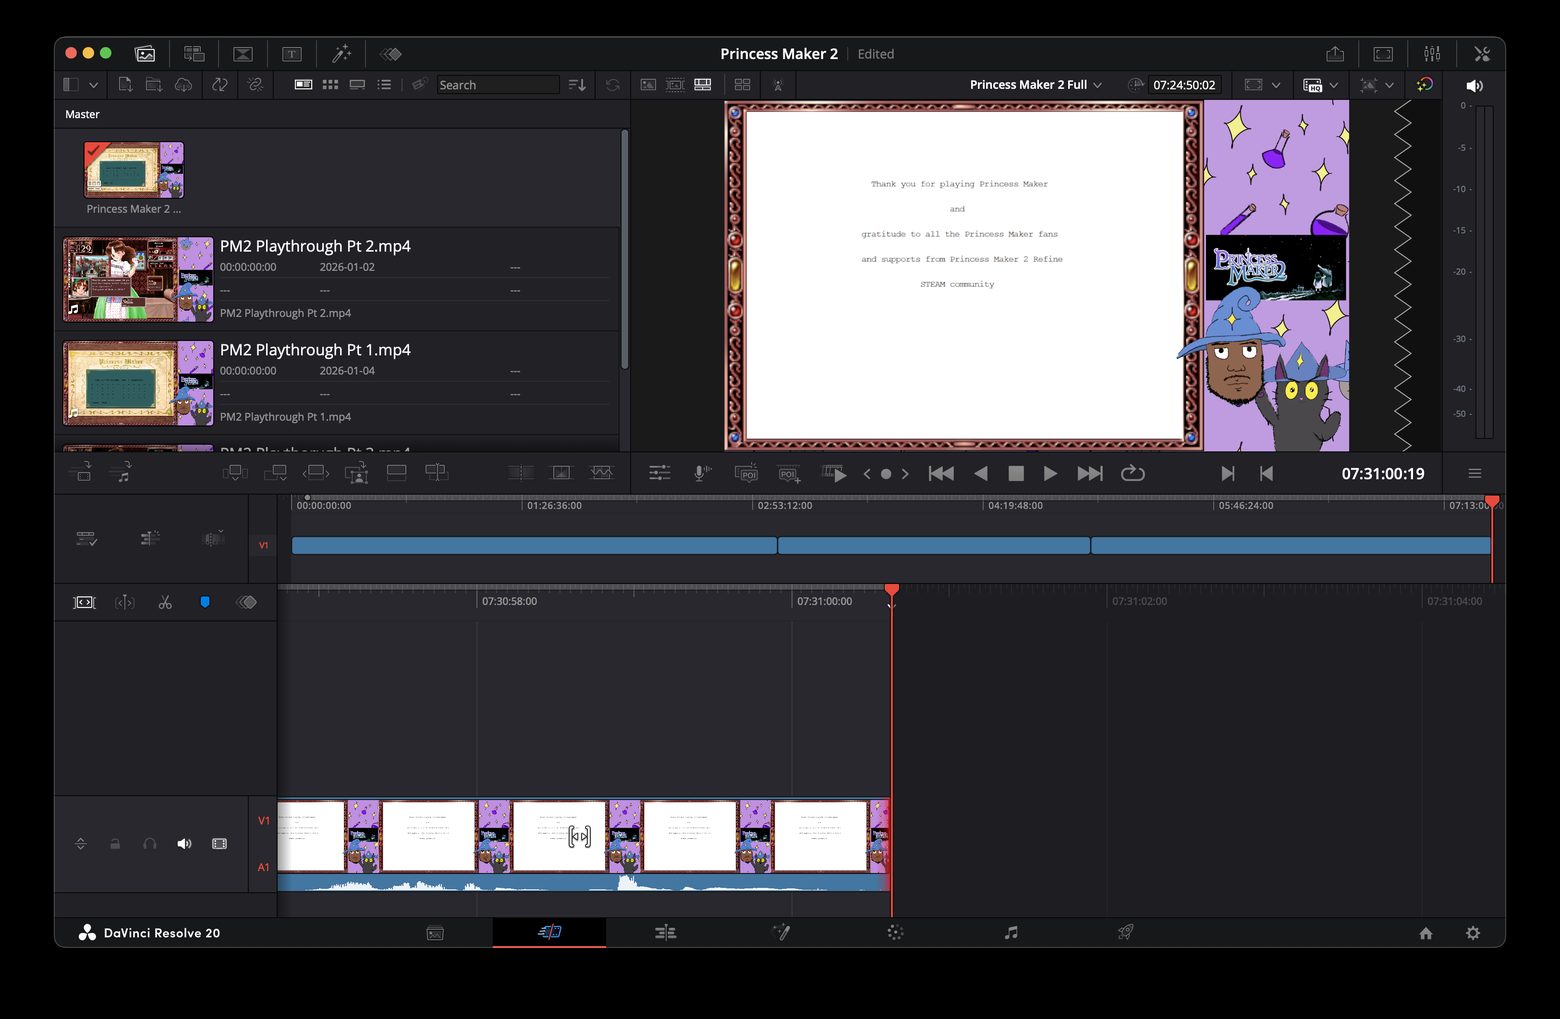Add a blue marker at playhead
The image size is (1560, 1019).
click(205, 602)
